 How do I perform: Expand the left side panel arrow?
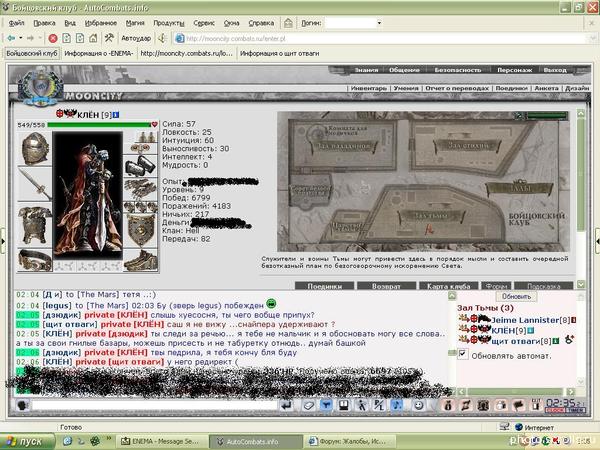[x=3, y=241]
